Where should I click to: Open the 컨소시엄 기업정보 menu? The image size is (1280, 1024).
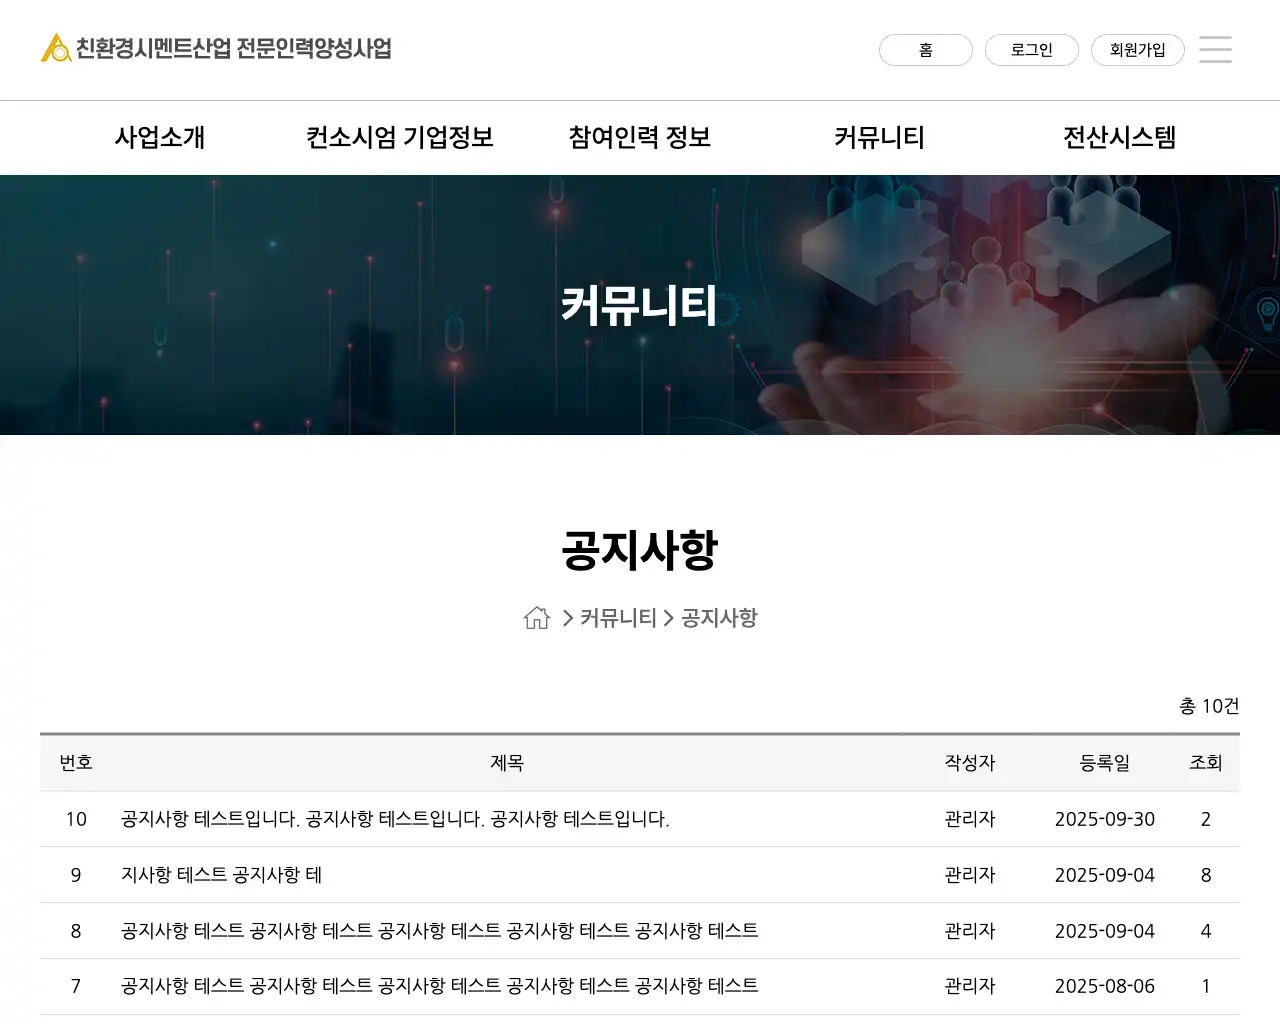click(x=400, y=137)
